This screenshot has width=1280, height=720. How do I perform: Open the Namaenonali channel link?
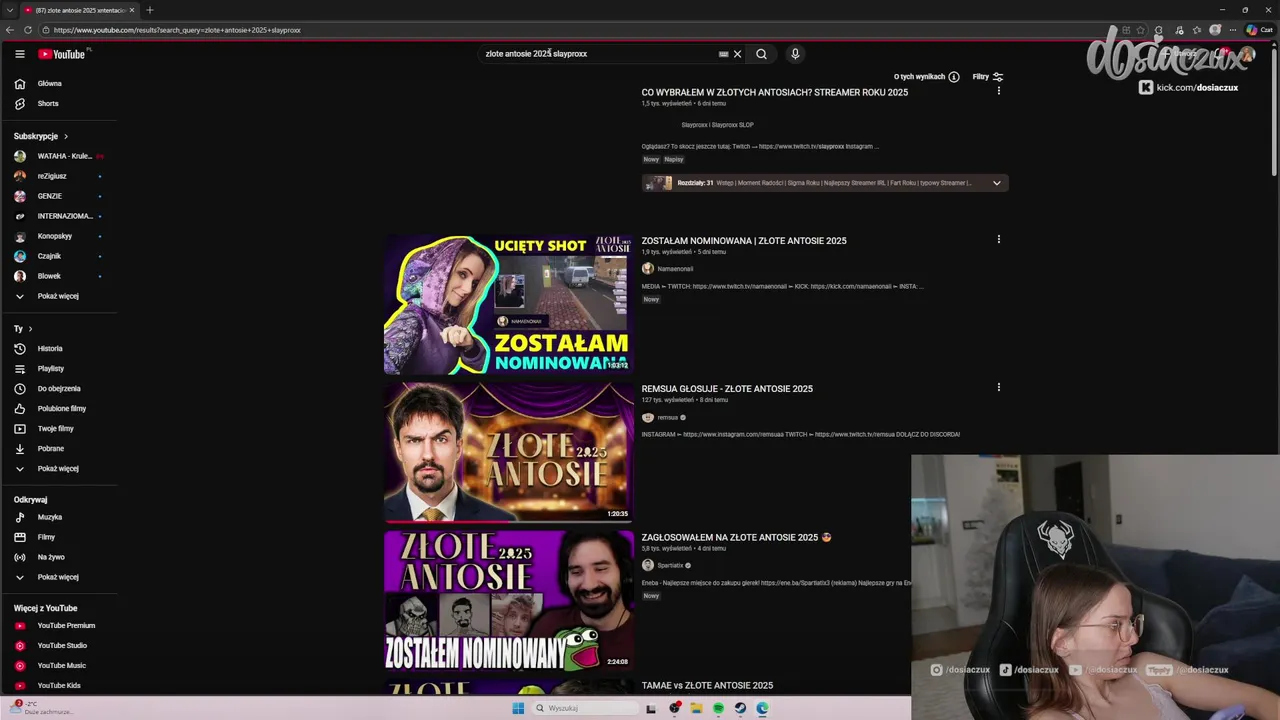pos(675,269)
